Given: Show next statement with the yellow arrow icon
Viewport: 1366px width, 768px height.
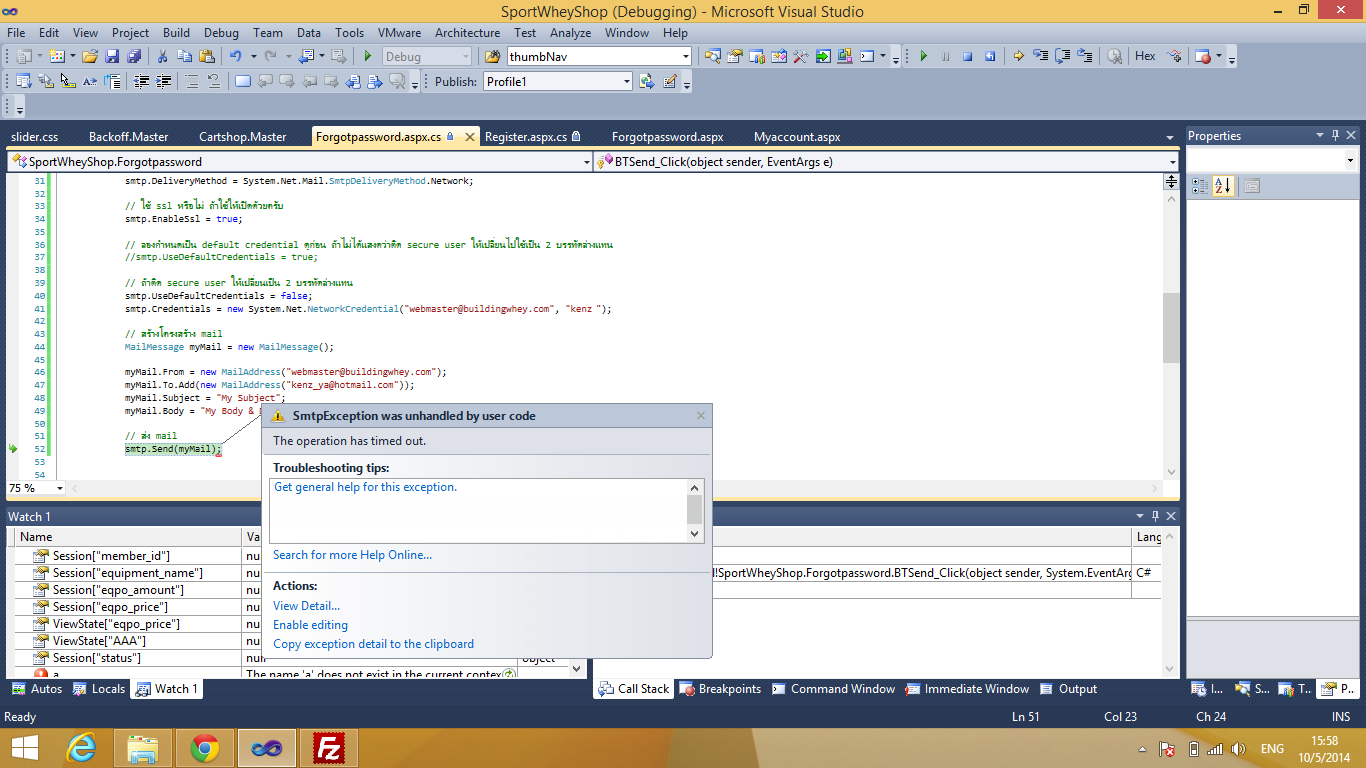Looking at the screenshot, I should click(1018, 56).
